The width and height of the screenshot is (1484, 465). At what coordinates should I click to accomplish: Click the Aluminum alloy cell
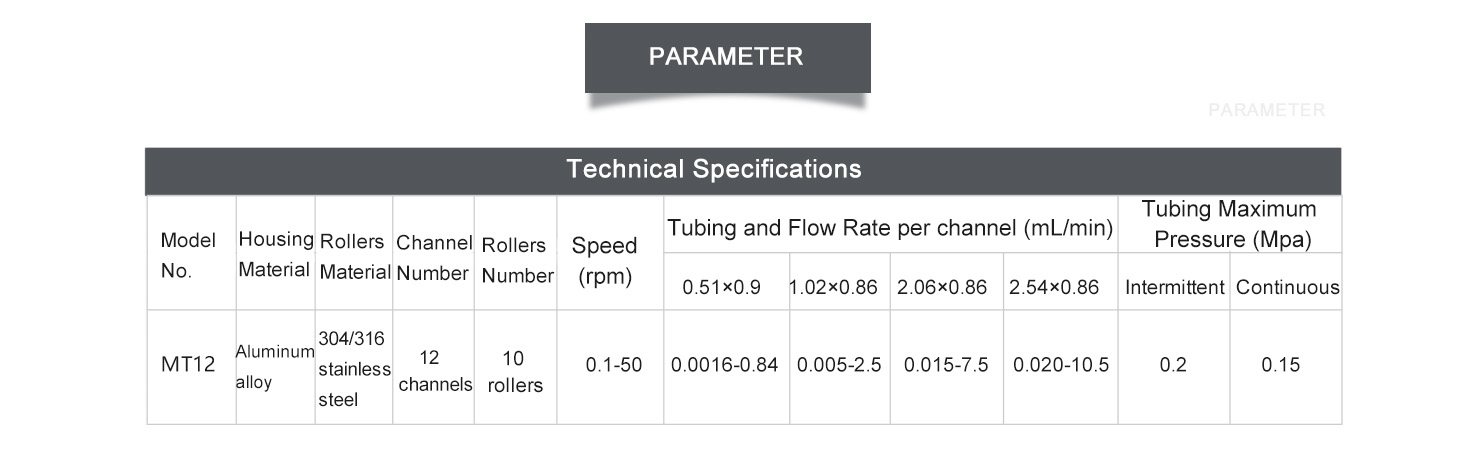click(275, 367)
